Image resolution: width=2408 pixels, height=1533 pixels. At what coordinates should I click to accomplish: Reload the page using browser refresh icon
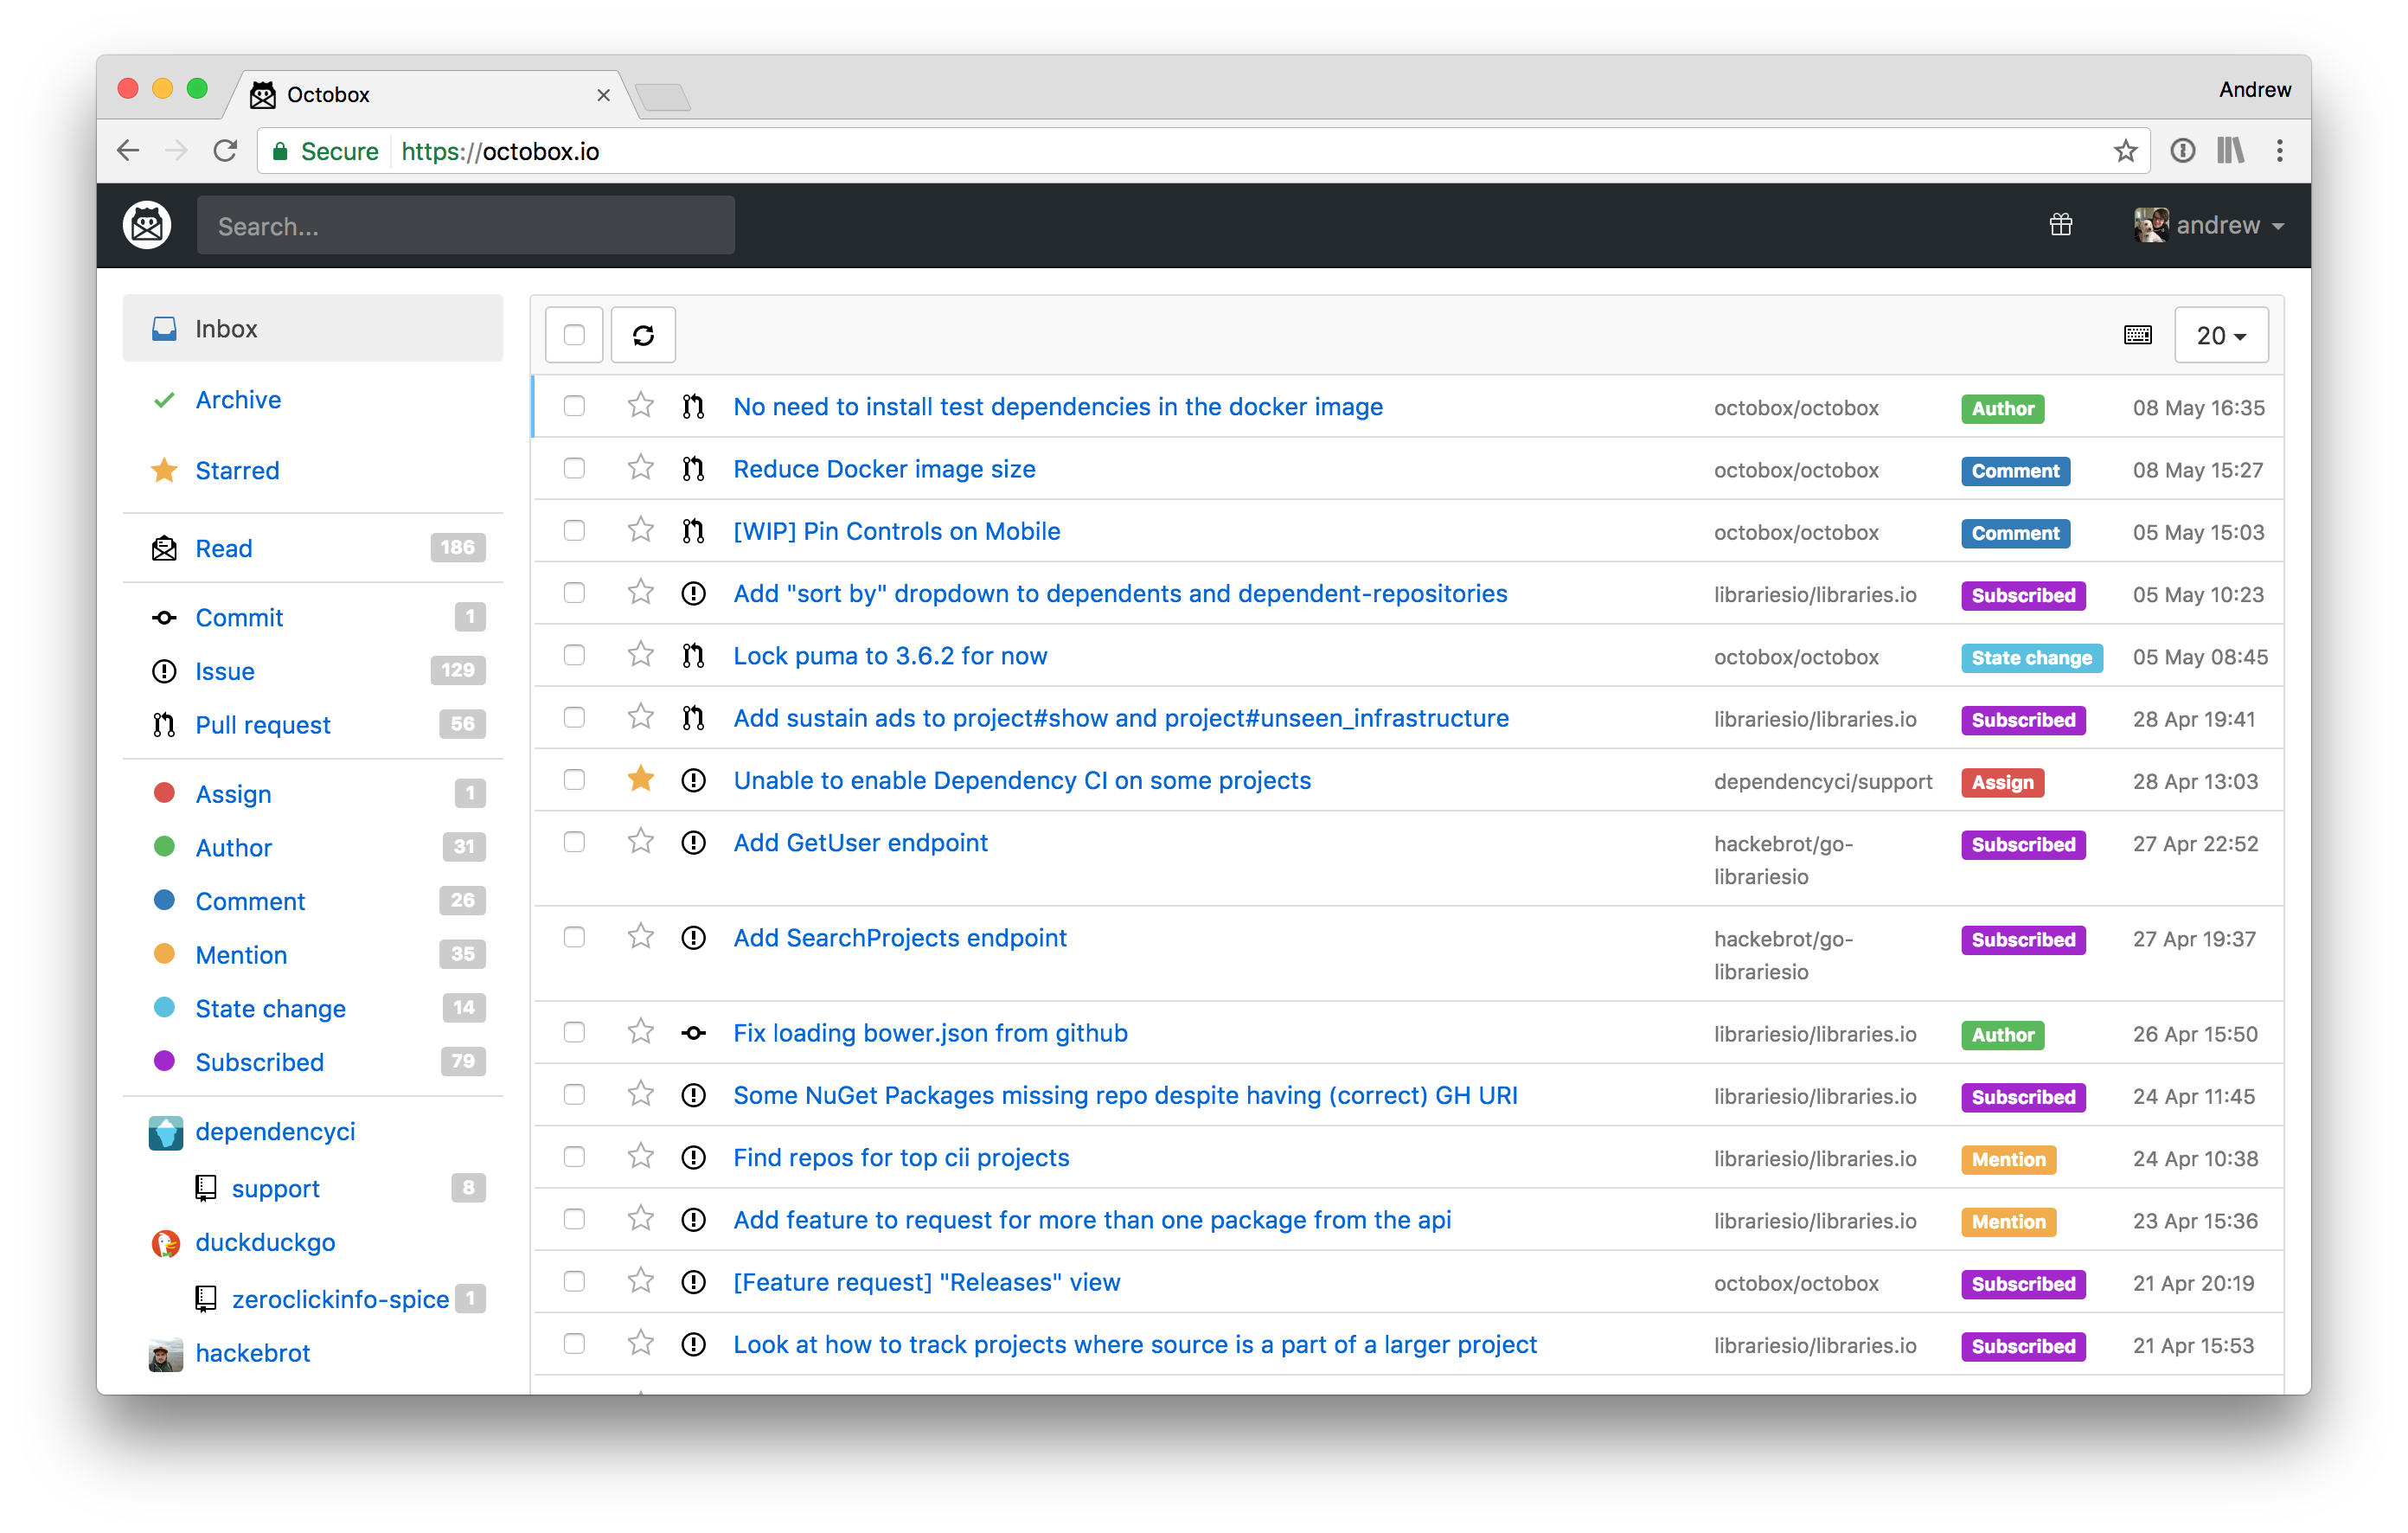(225, 151)
